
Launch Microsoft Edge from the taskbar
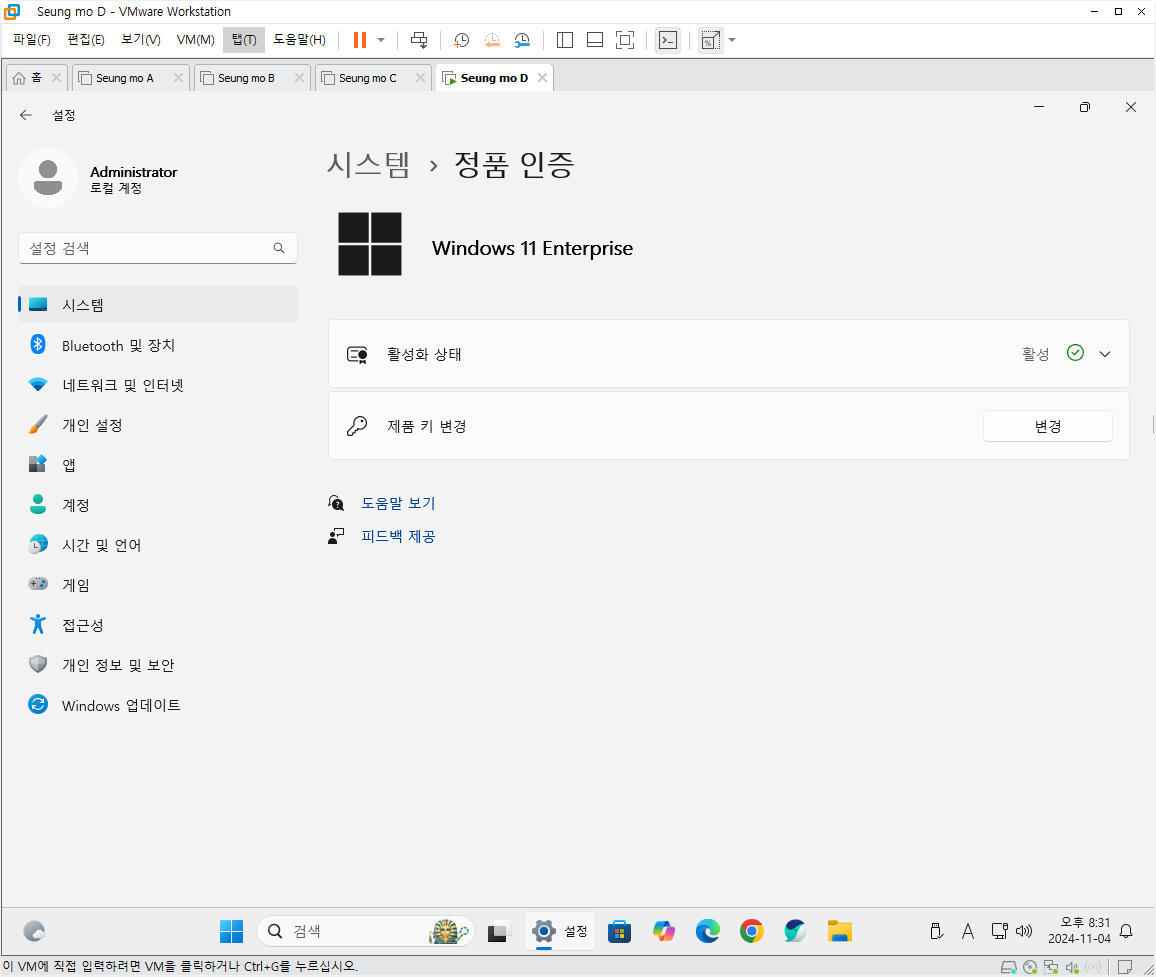tap(708, 931)
